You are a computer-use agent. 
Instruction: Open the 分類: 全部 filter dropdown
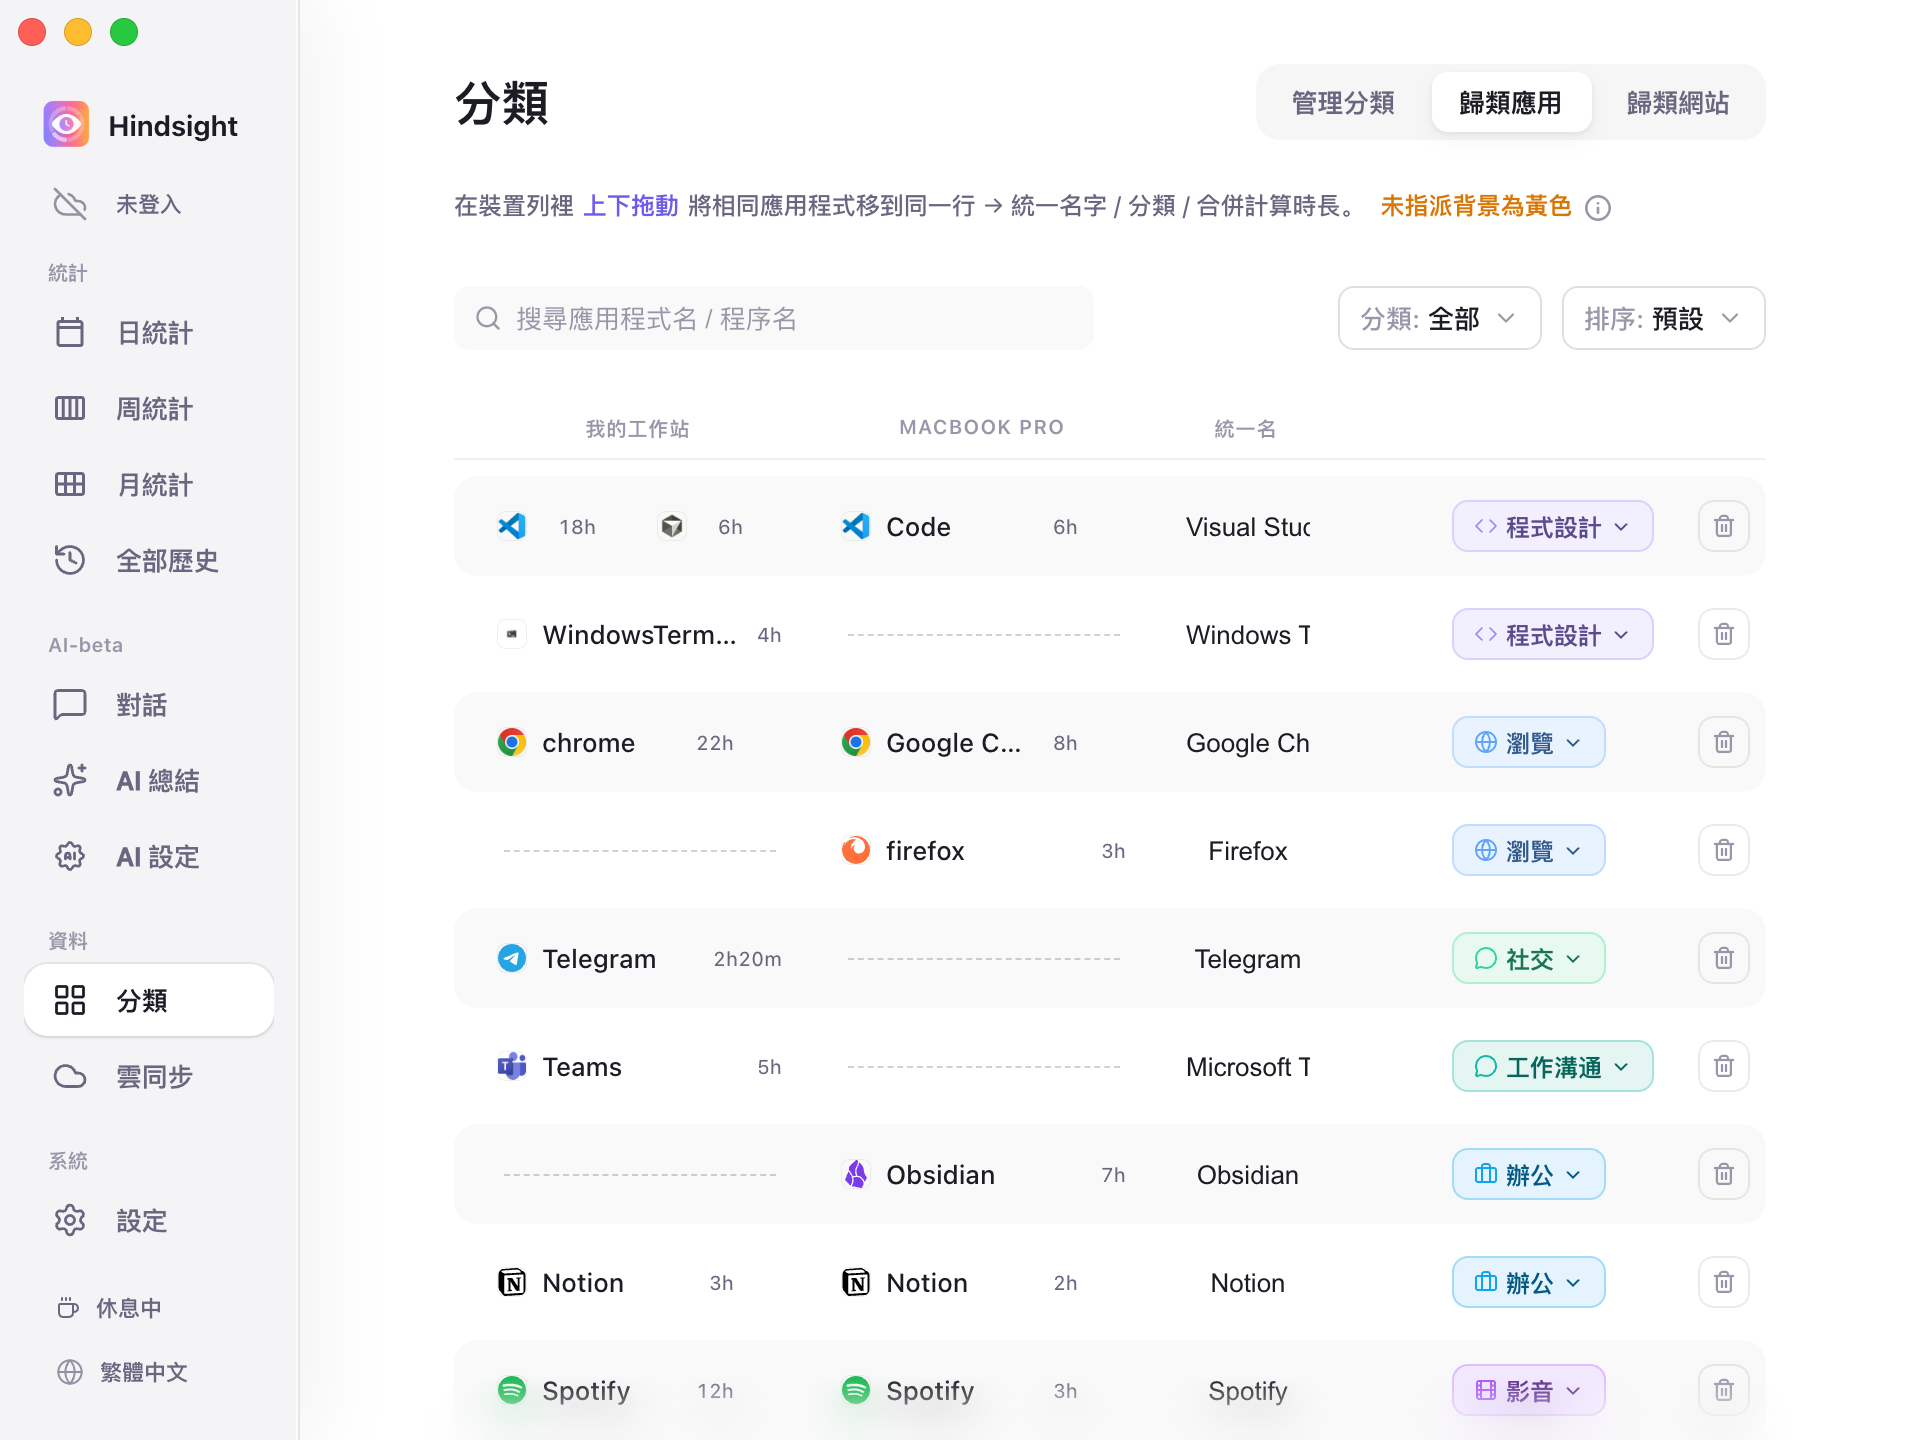tap(1439, 318)
